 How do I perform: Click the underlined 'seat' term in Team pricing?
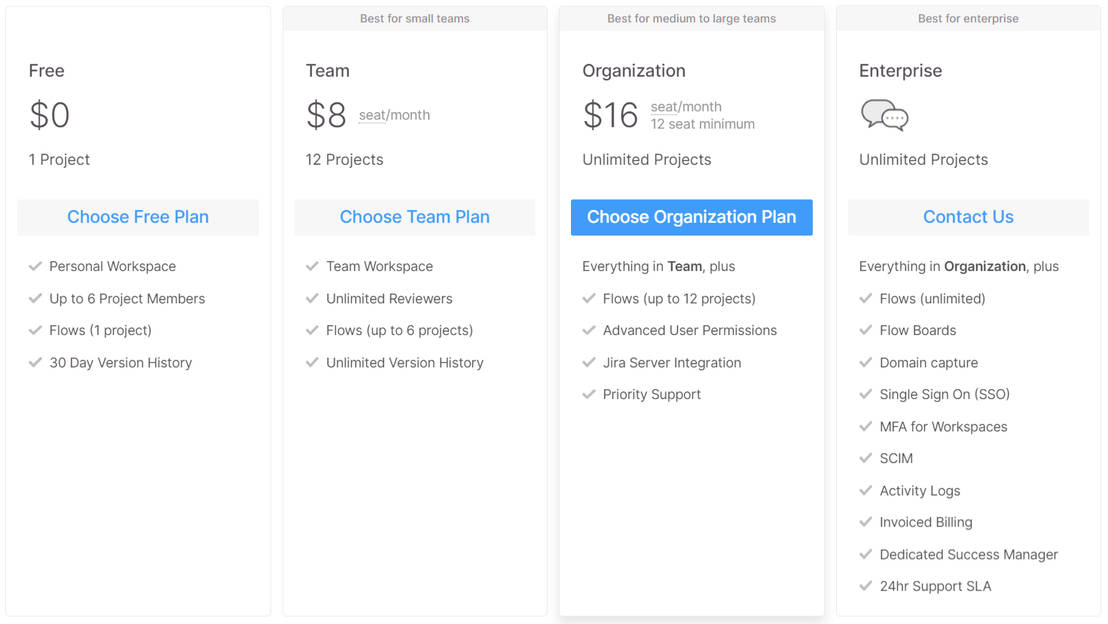click(x=372, y=115)
